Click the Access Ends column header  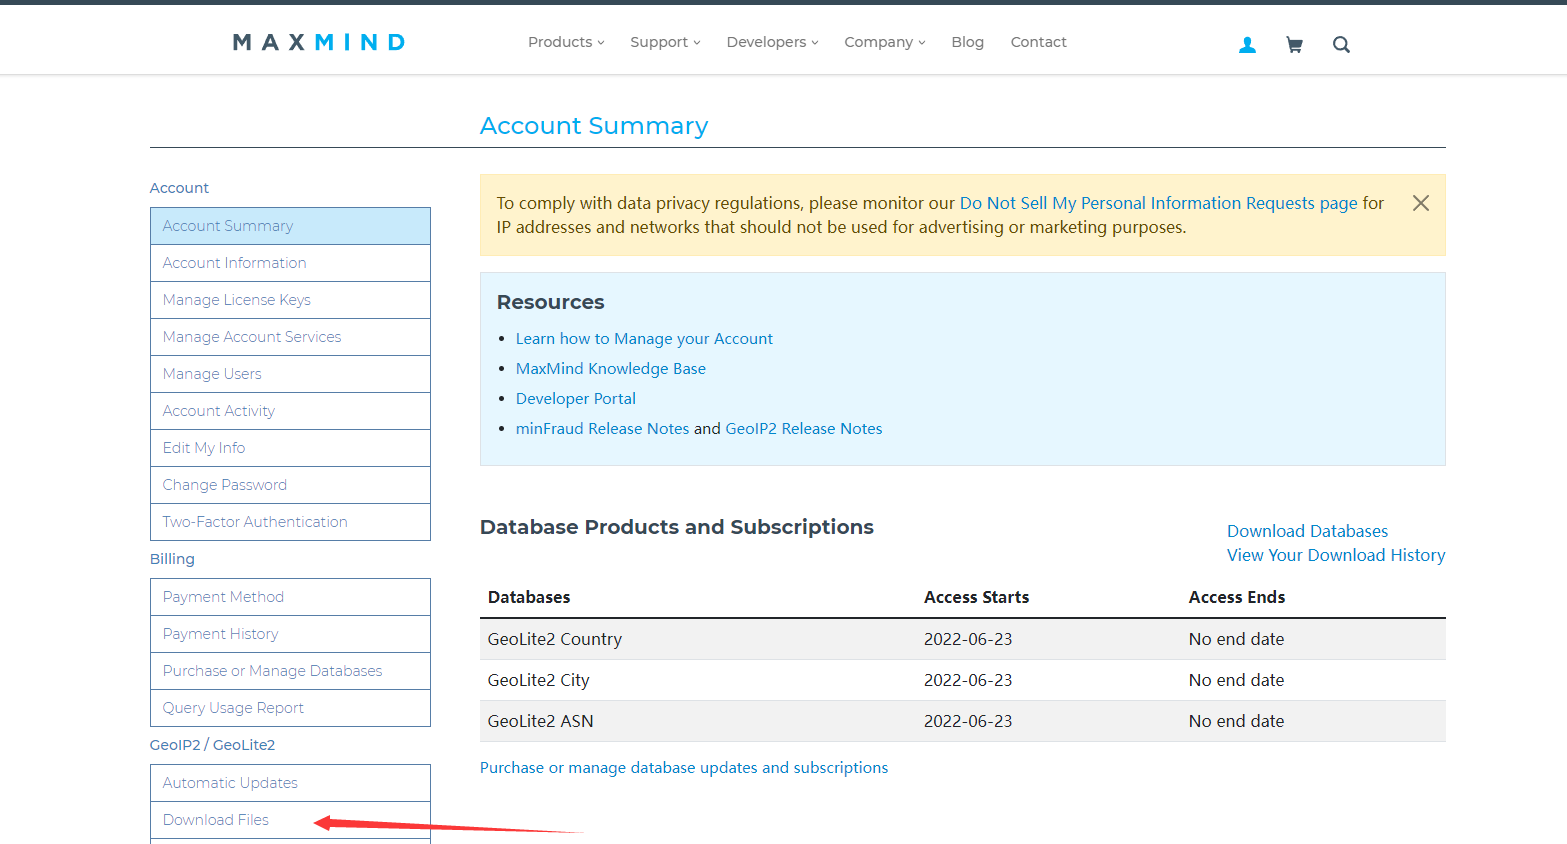coord(1237,597)
